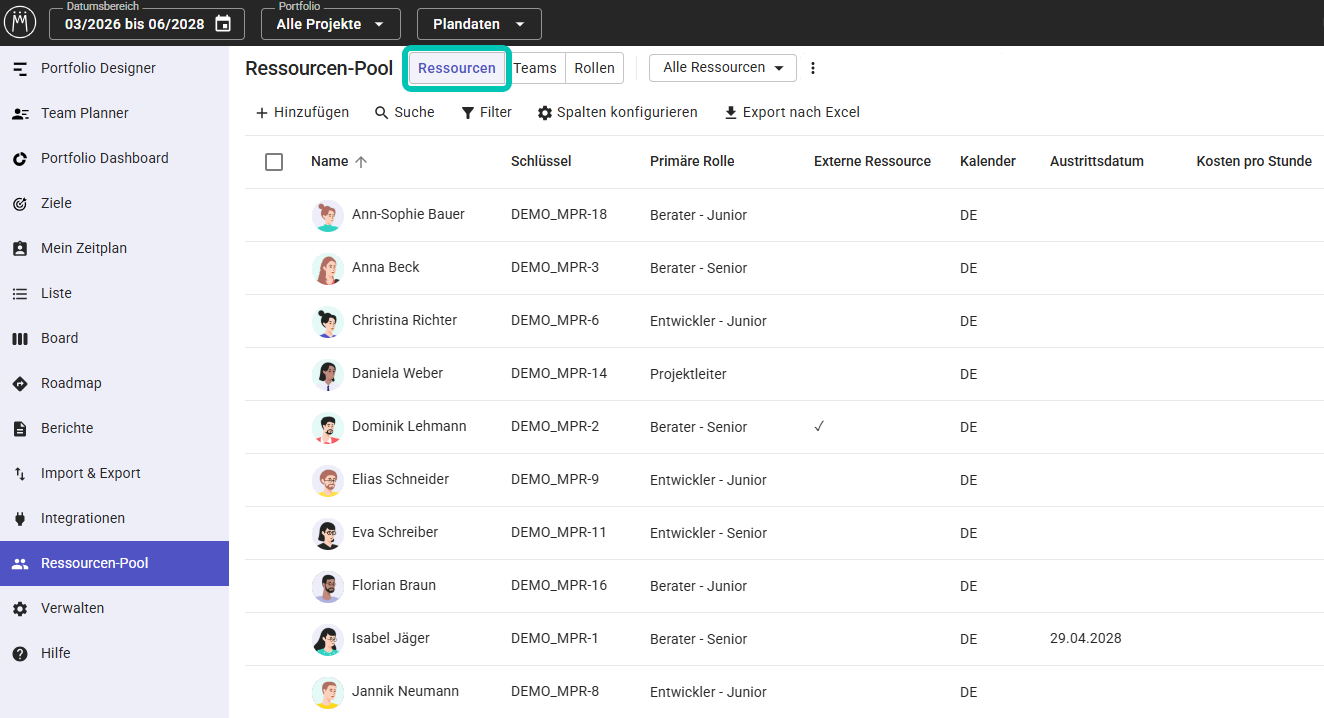Click the Liste sidebar icon

pyautogui.click(x=20, y=294)
